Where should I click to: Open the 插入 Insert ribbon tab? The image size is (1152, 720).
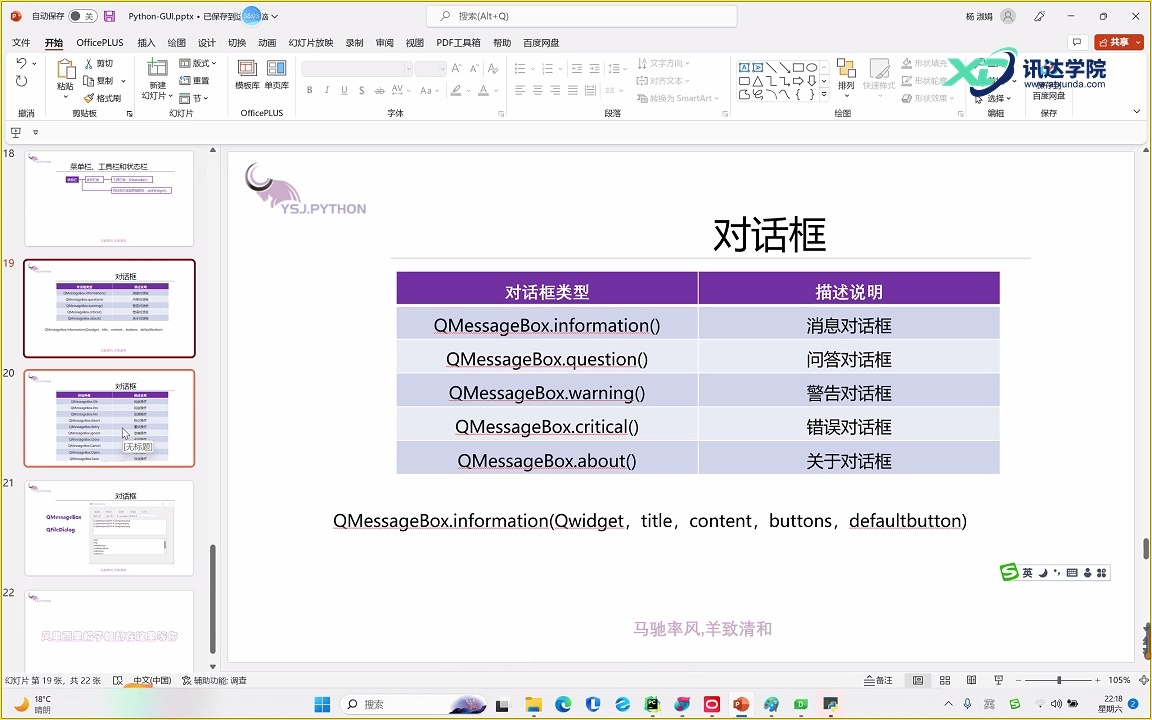click(x=146, y=43)
